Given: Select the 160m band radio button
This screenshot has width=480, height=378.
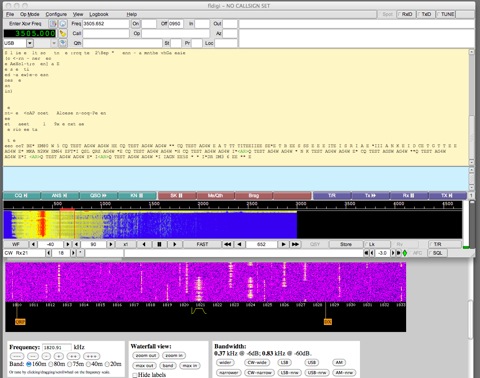Looking at the screenshot, I should click(x=29, y=364).
